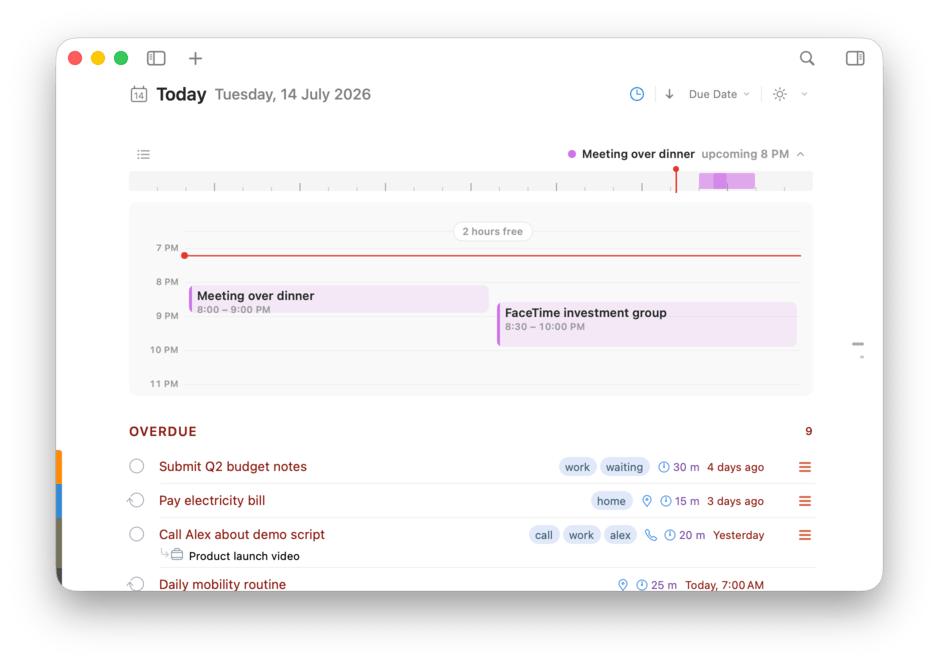Image resolution: width=939 pixels, height=665 pixels.
Task: Complete the Pay electricity bill checkbox
Action: pos(137,500)
